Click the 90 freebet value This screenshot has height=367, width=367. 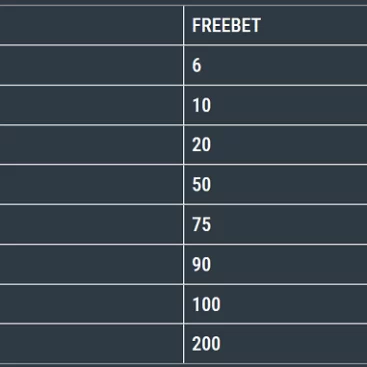click(275, 264)
